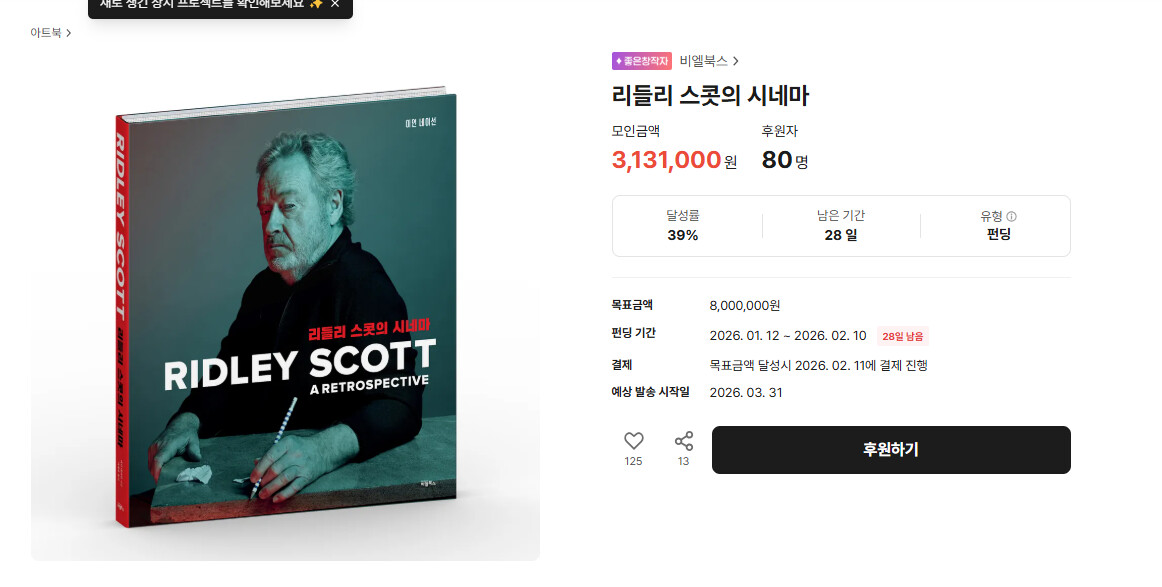Like the project with the heart icon
Image resolution: width=1162 pixels, height=587 pixels.
pyautogui.click(x=633, y=441)
